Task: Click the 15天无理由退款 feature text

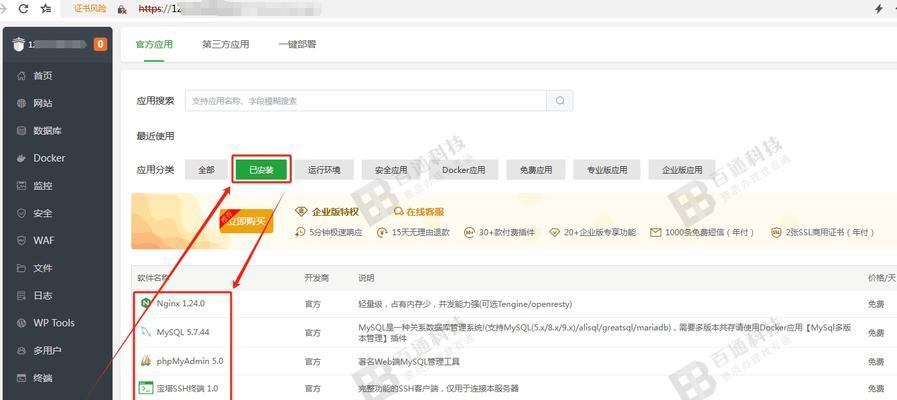Action: (x=421, y=232)
